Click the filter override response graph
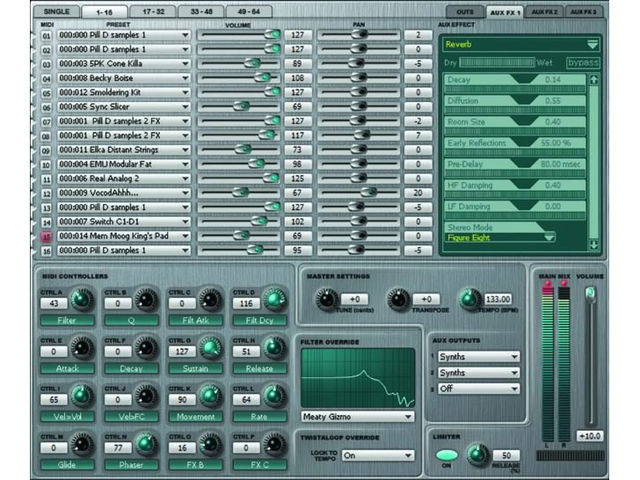640x480 pixels. tap(358, 378)
